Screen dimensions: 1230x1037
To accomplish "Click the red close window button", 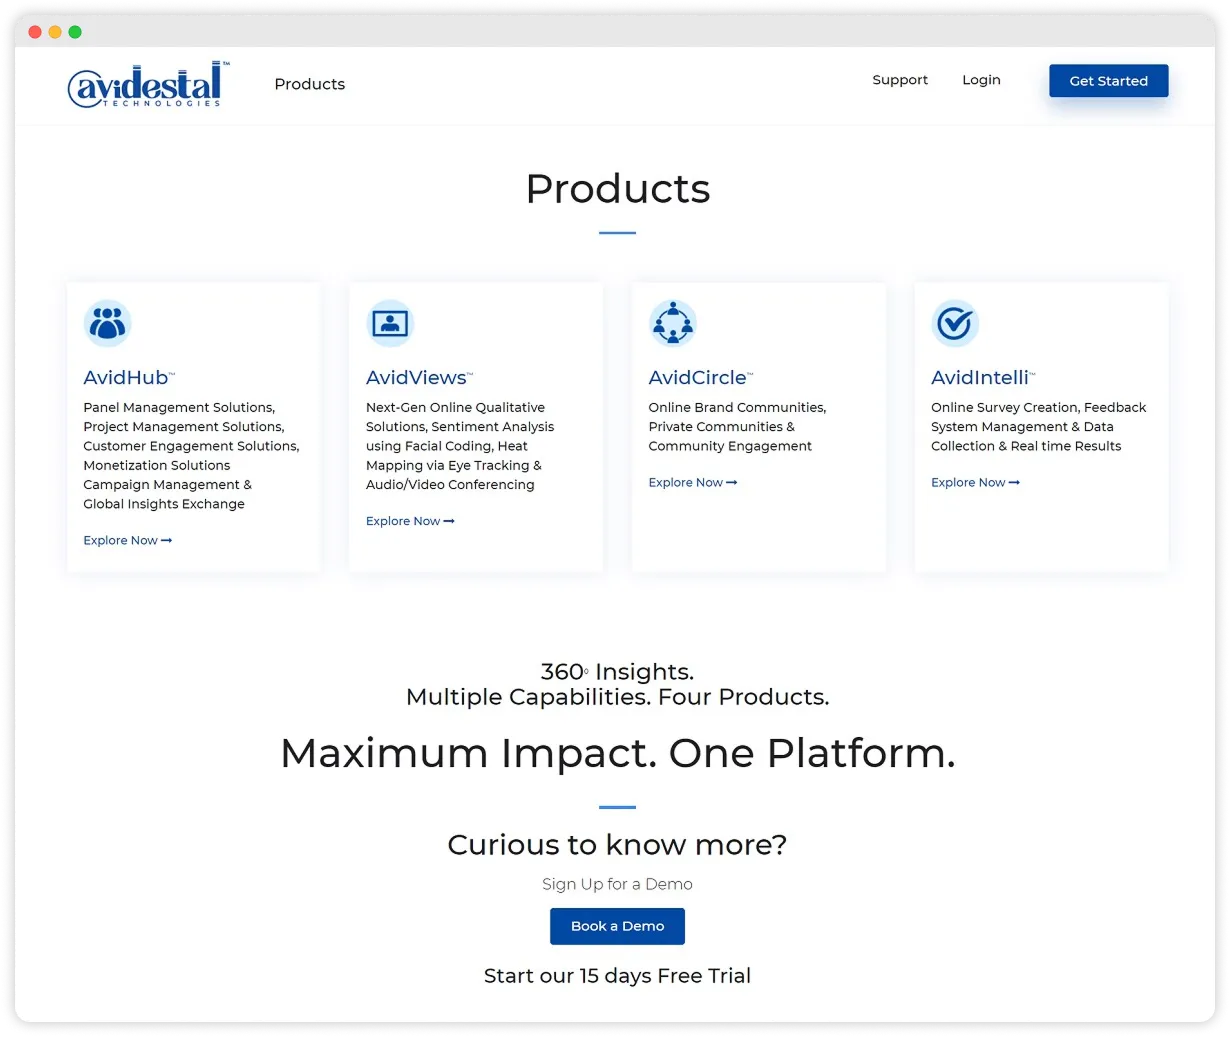I will tap(35, 32).
